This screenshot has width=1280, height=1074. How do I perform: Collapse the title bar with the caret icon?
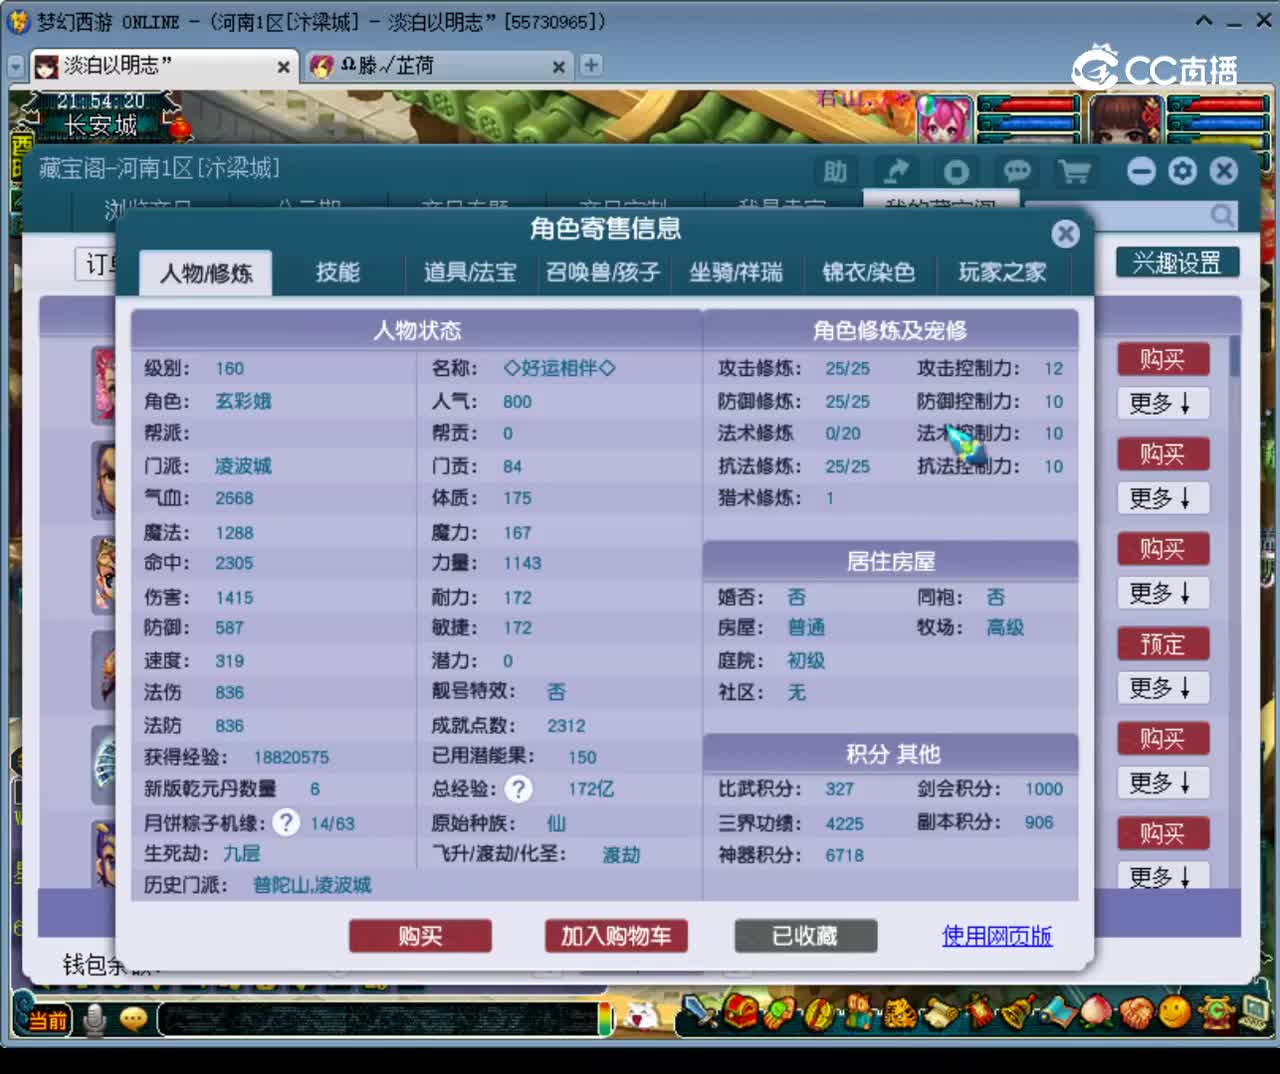pyautogui.click(x=1204, y=21)
